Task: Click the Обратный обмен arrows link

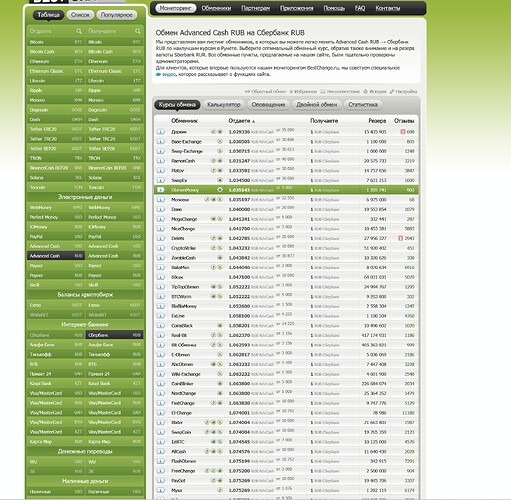Action: point(265,91)
